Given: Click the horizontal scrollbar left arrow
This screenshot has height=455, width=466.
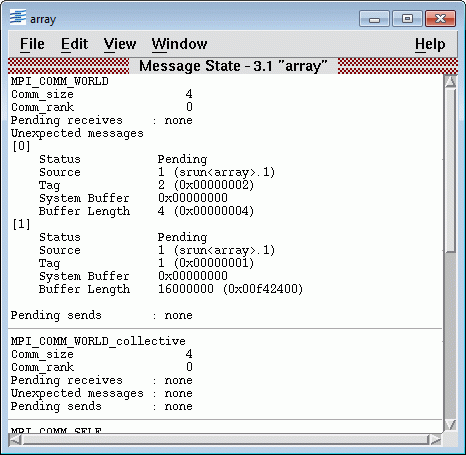Looking at the screenshot, I should pos(15,440).
